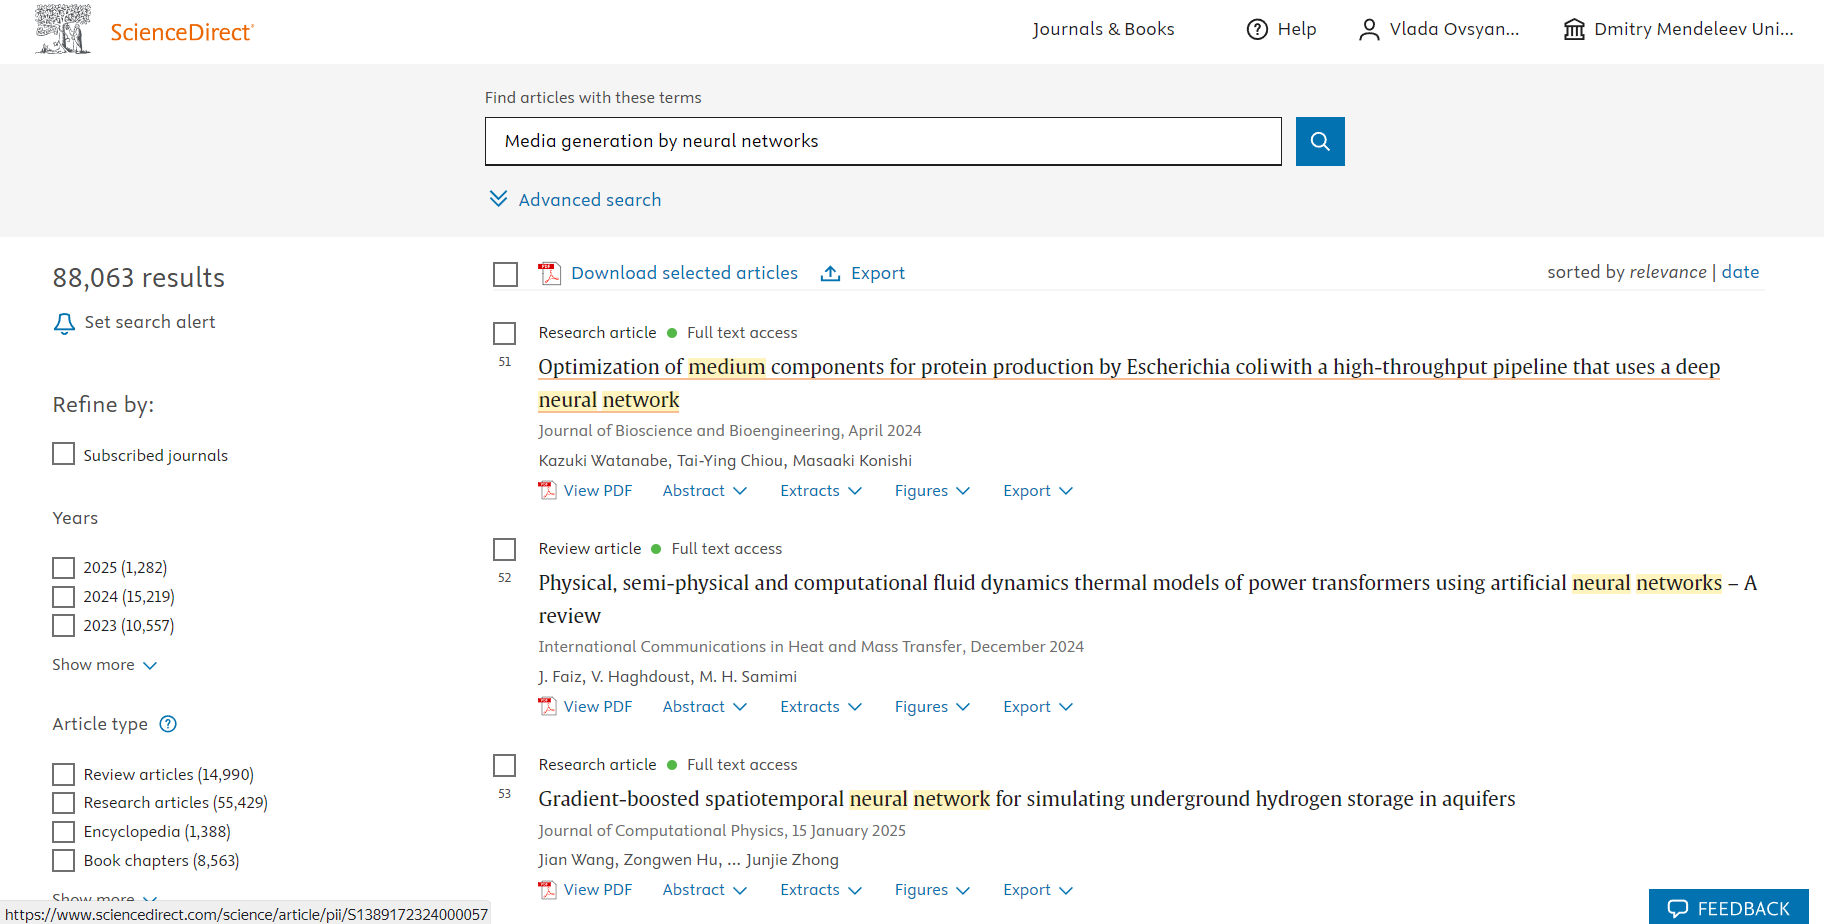Expand Extracts for article 52
Viewport: 1824px width, 924px height.
click(821, 706)
